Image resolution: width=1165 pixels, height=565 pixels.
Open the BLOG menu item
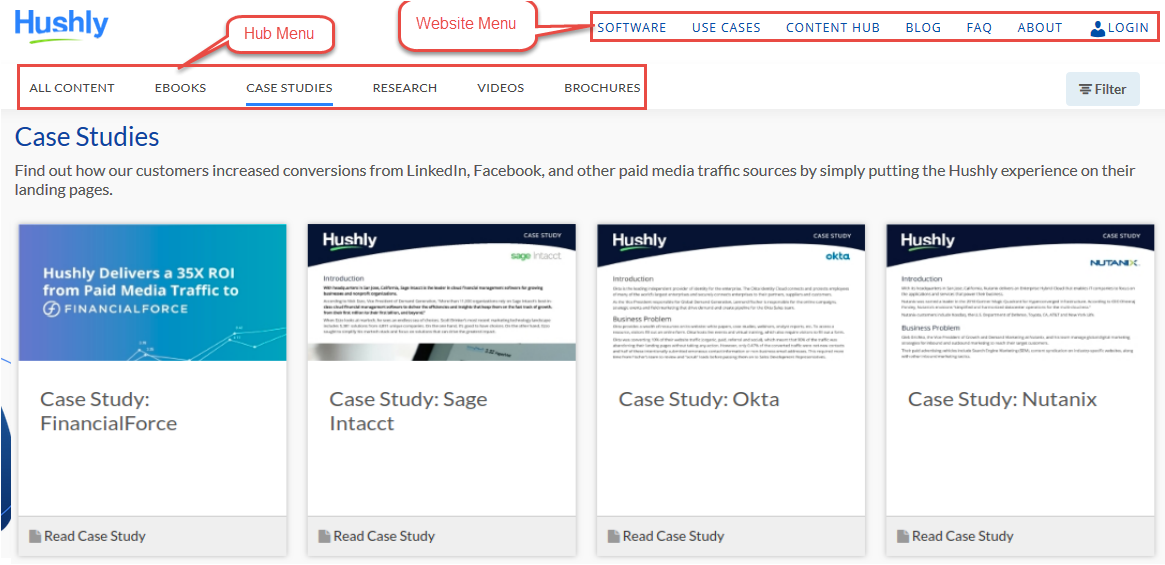point(923,28)
